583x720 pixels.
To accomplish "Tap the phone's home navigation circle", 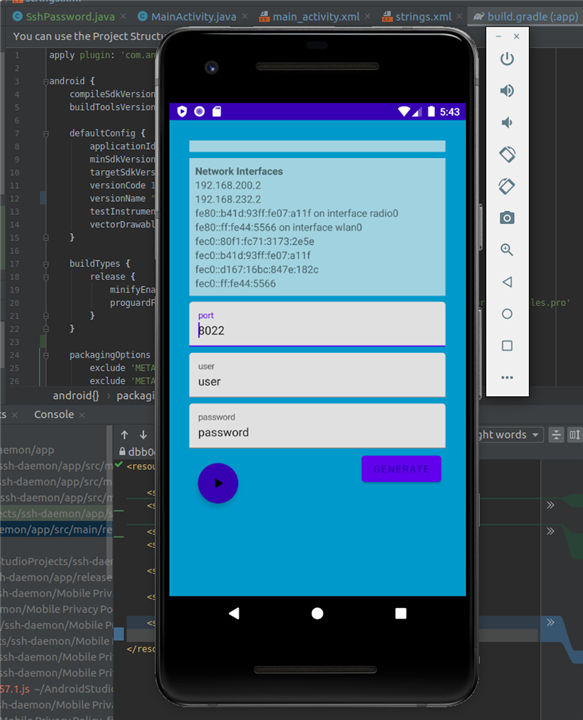I will (x=317, y=613).
